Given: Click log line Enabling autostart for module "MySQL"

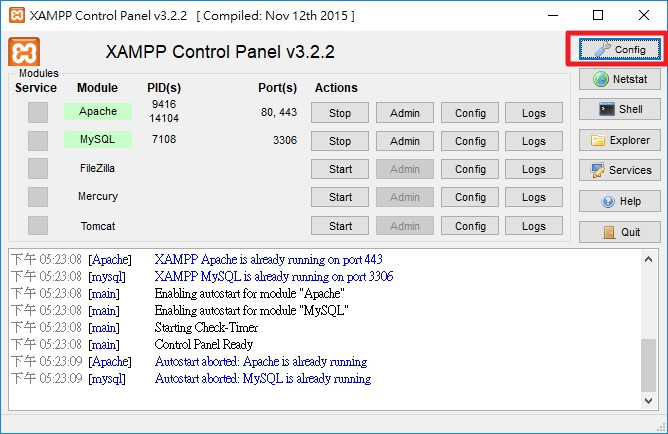Looking at the screenshot, I should (x=251, y=310).
